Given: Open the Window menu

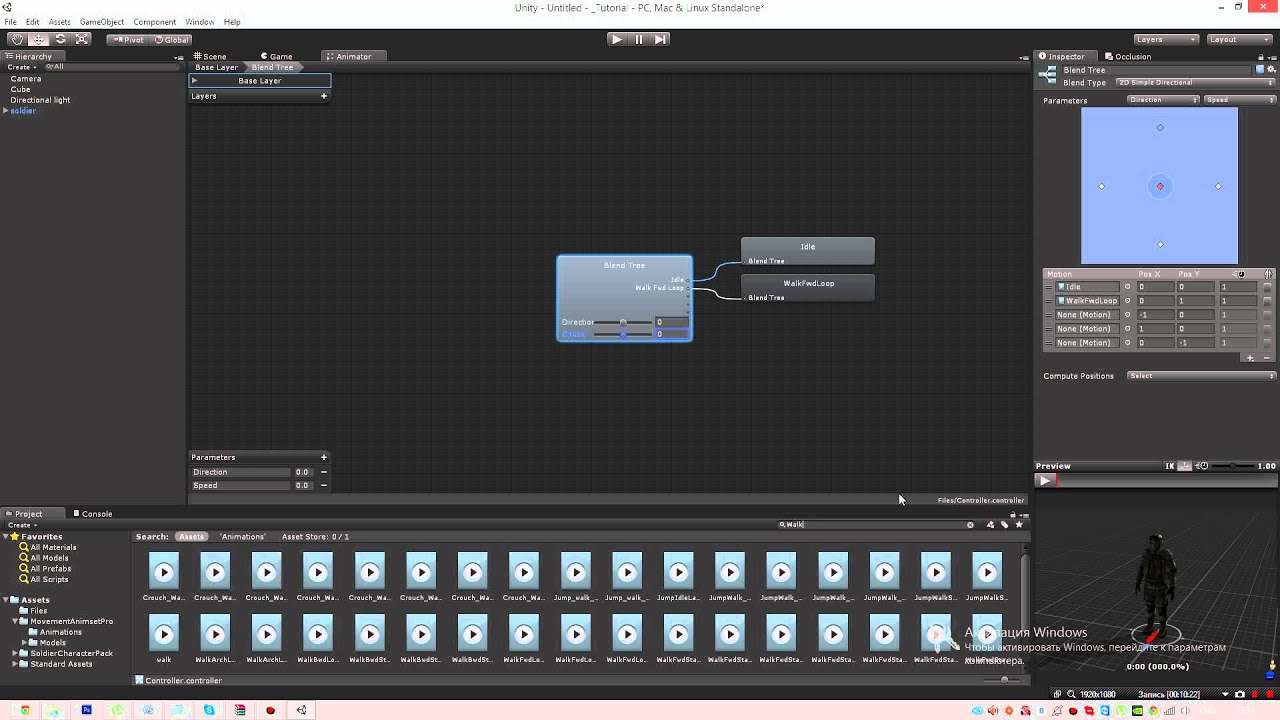Looking at the screenshot, I should pyautogui.click(x=200, y=22).
